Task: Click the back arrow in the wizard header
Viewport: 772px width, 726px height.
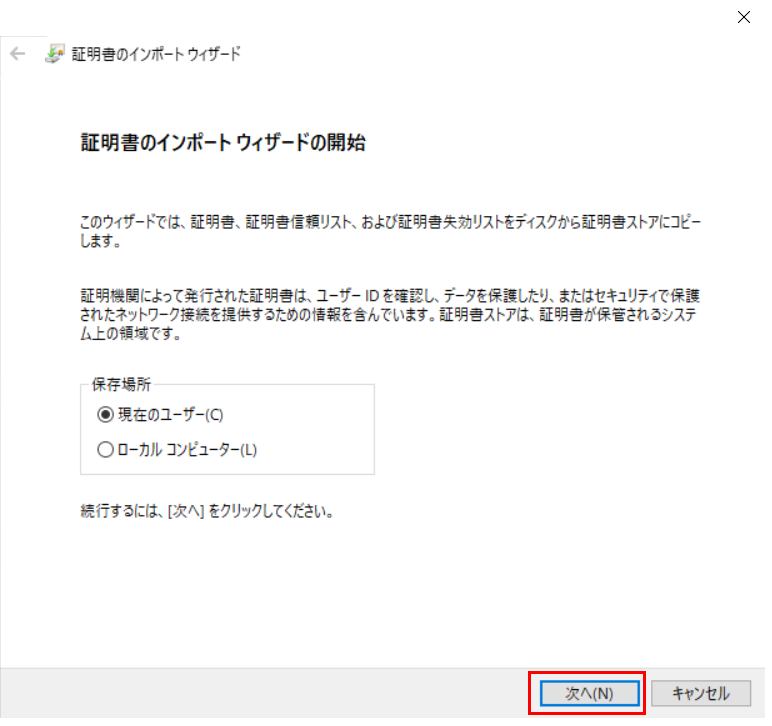Action: (x=17, y=54)
